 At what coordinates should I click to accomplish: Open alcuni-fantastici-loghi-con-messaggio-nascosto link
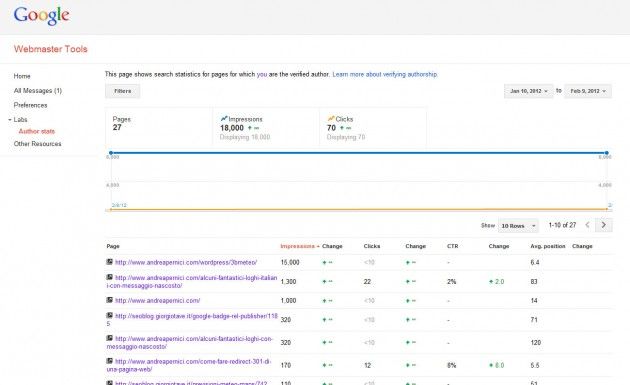(190, 342)
